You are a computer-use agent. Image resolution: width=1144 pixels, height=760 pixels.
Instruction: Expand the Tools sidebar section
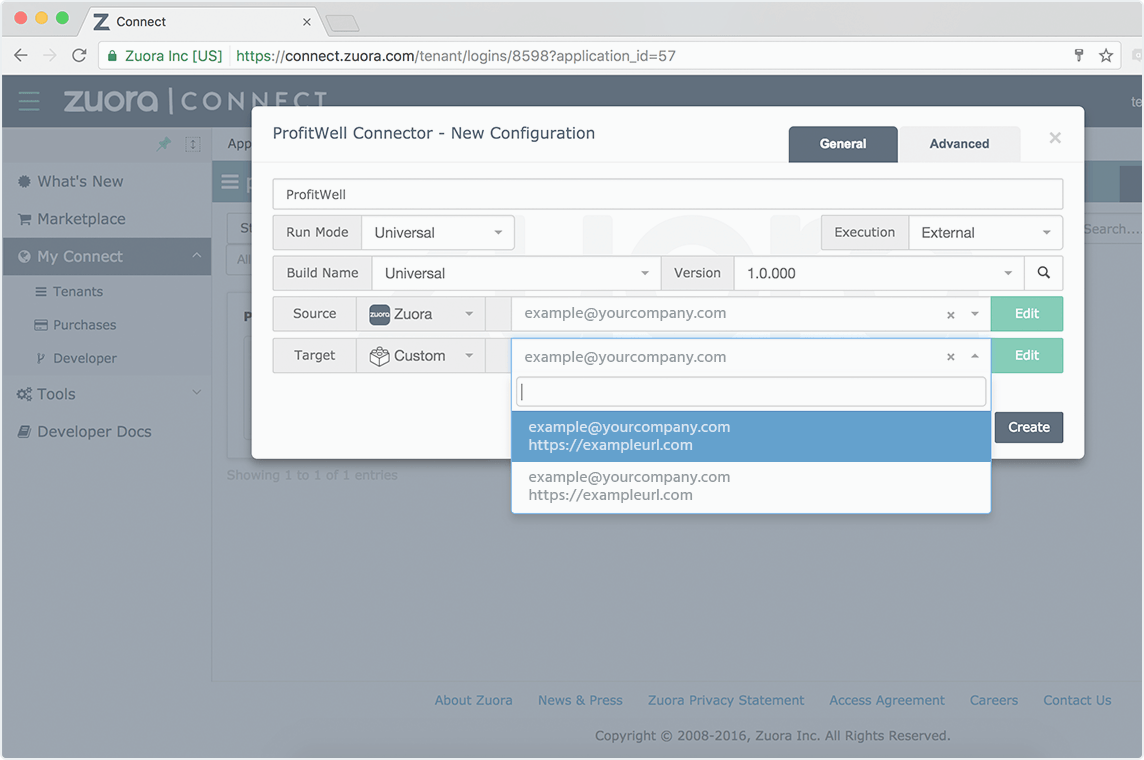coord(196,392)
